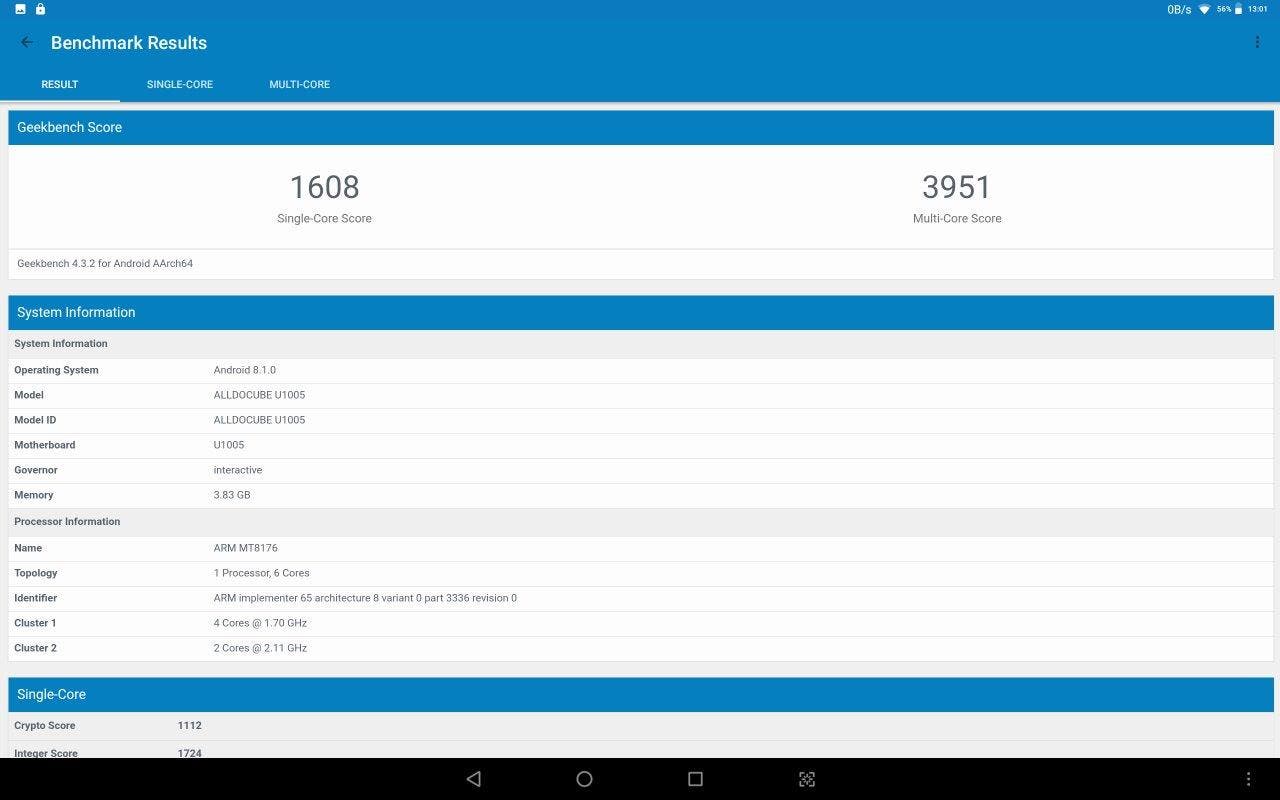Tap the processor name ARM MT8176
The height and width of the screenshot is (800, 1280).
point(246,548)
